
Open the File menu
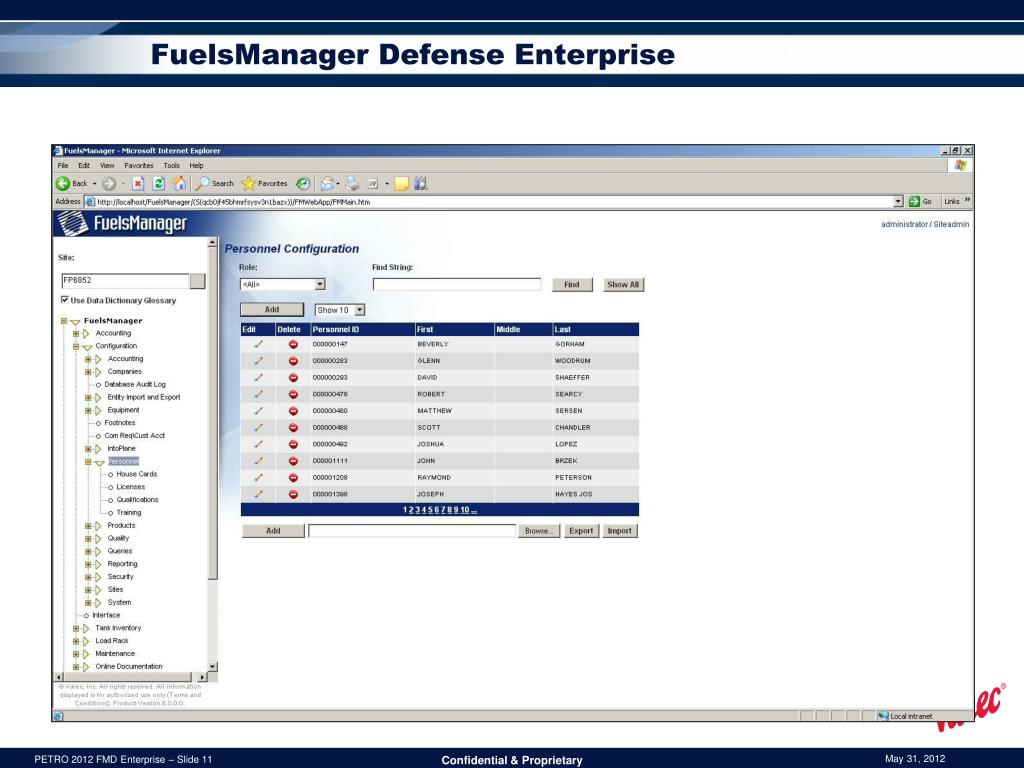(x=63, y=166)
